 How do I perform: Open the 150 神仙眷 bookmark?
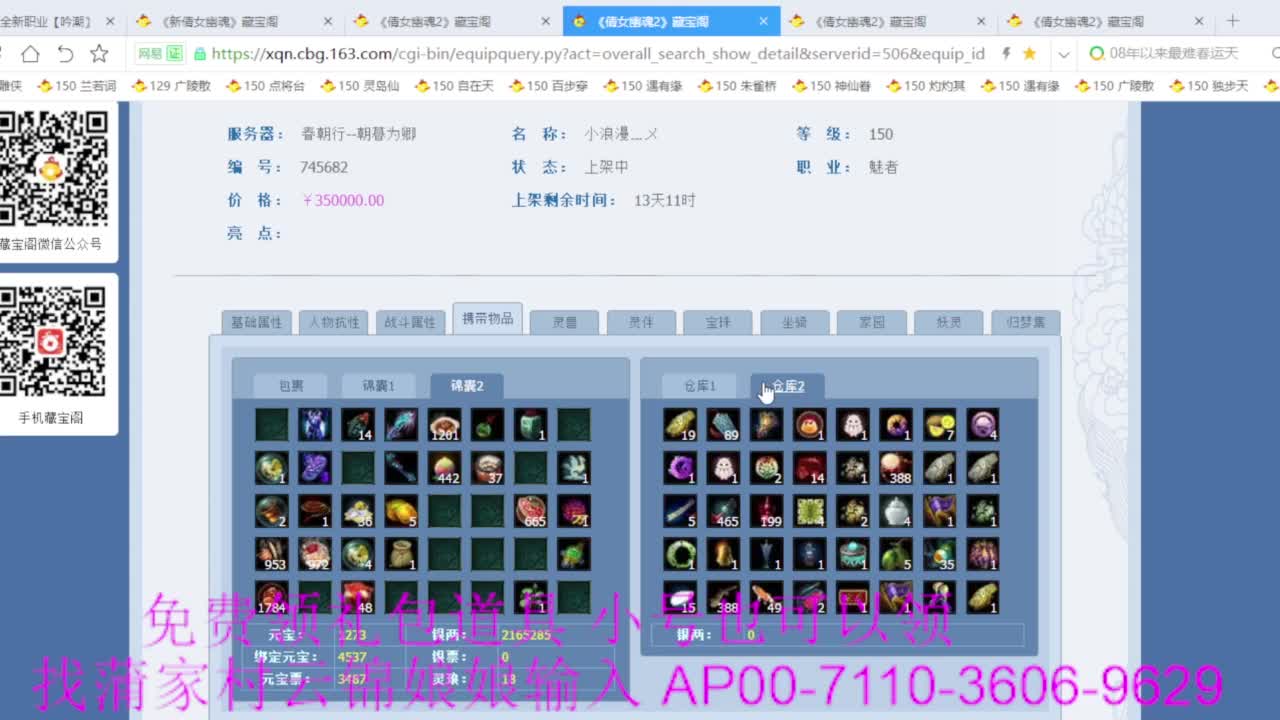[x=832, y=86]
